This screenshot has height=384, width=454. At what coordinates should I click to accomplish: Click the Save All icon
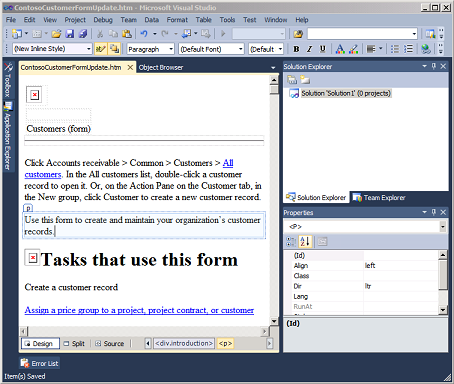point(83,34)
